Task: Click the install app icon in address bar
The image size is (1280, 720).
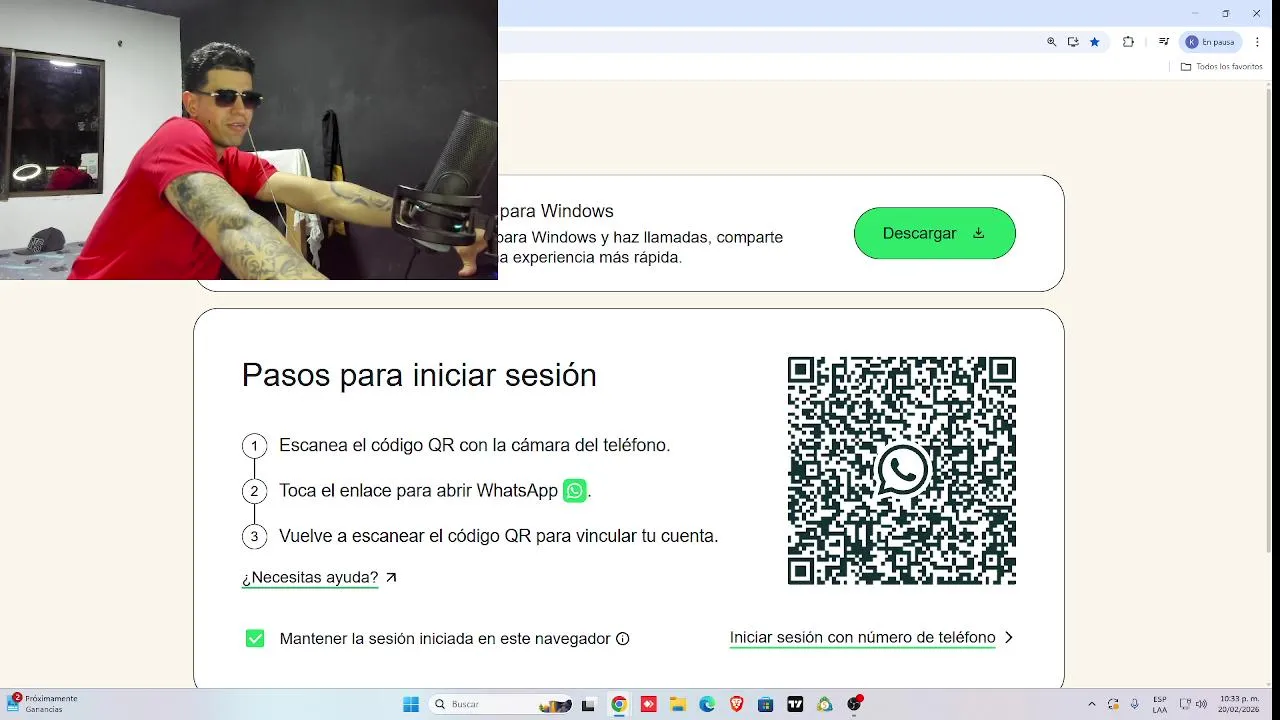Action: click(x=1073, y=42)
